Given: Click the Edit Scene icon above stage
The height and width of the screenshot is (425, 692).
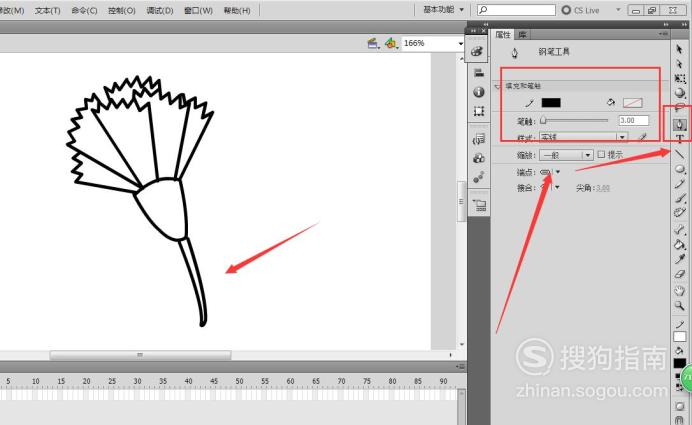Looking at the screenshot, I should pos(373,43).
